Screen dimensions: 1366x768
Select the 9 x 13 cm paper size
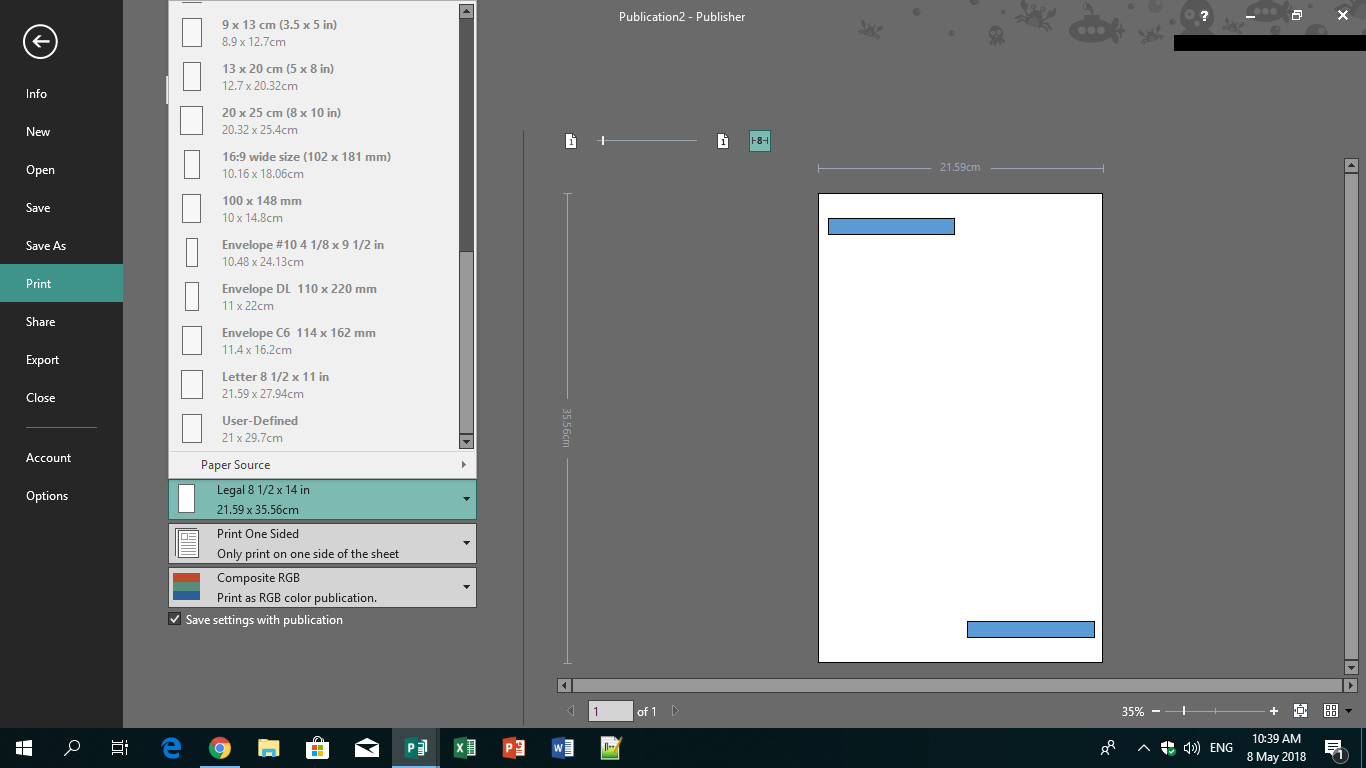tap(314, 33)
